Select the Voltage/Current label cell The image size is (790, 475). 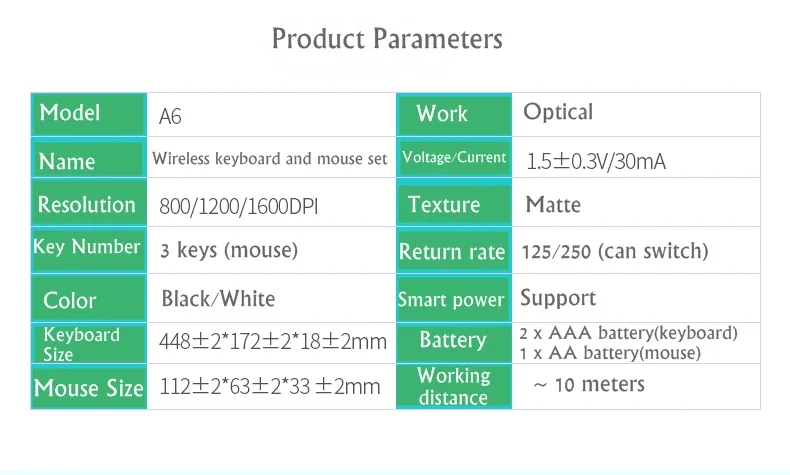[x=454, y=158]
